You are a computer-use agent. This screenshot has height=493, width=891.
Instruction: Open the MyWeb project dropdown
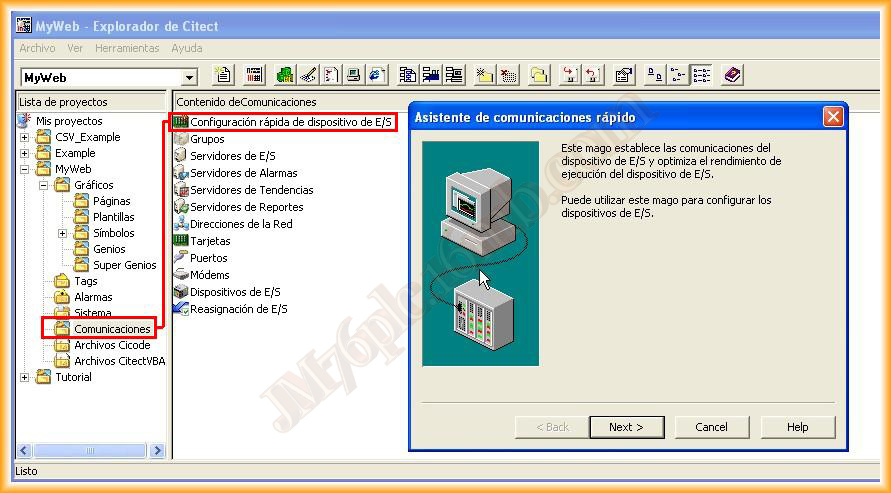(x=190, y=77)
